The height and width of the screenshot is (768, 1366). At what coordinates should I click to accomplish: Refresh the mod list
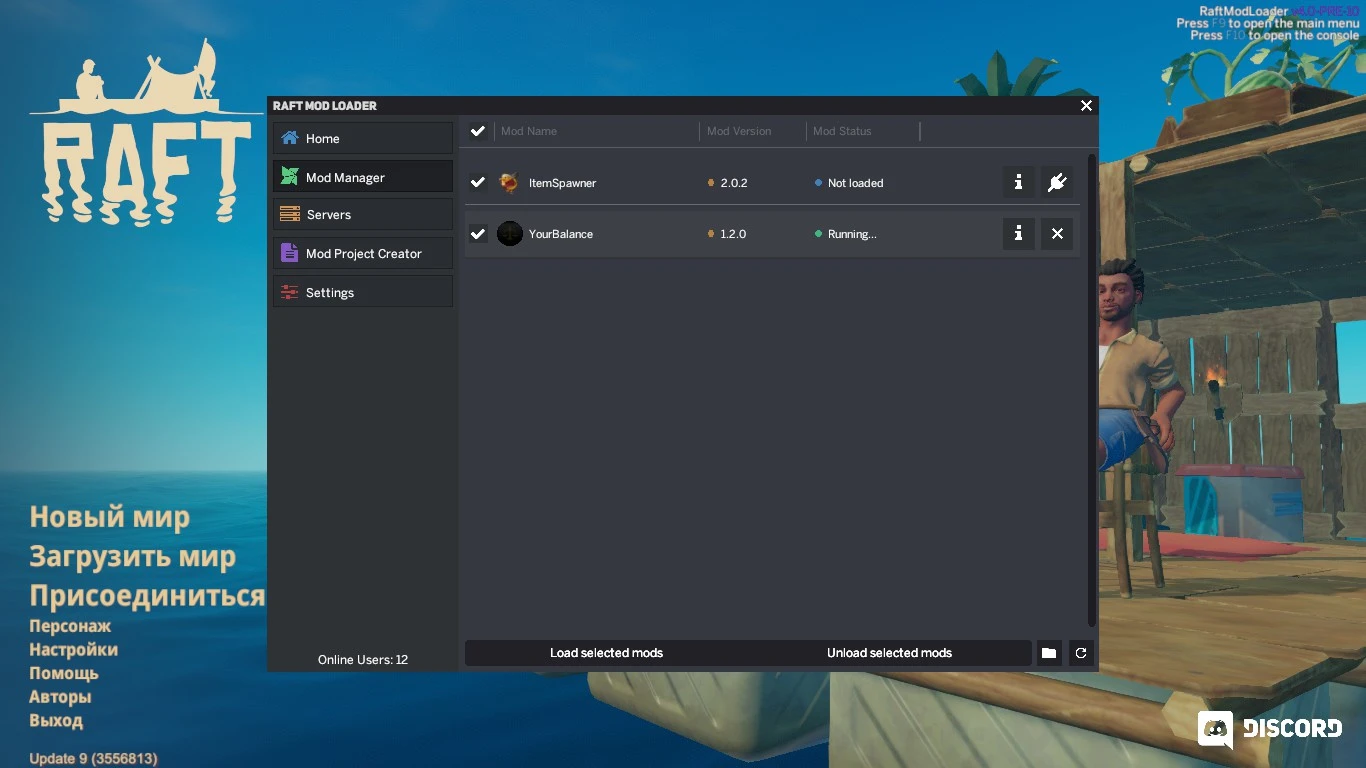(x=1081, y=653)
